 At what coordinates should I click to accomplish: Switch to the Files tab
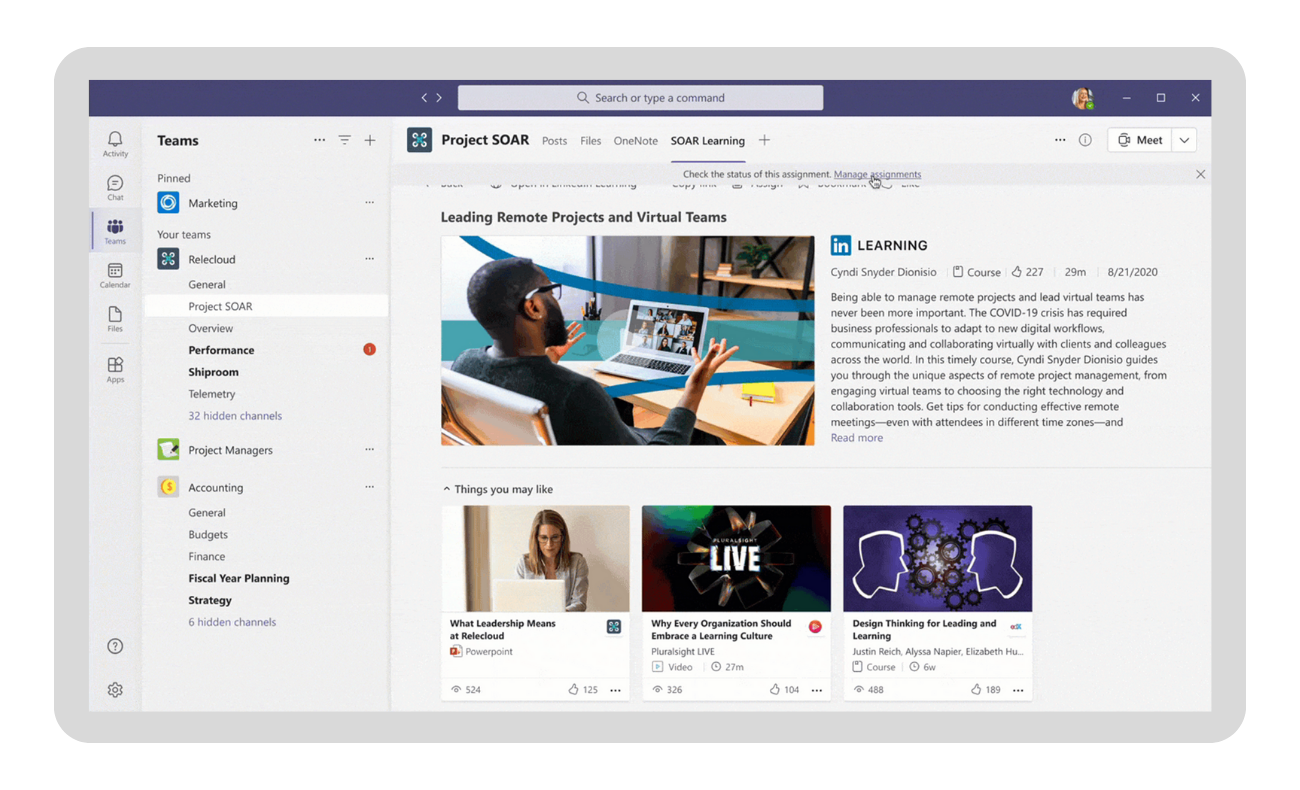click(x=591, y=141)
